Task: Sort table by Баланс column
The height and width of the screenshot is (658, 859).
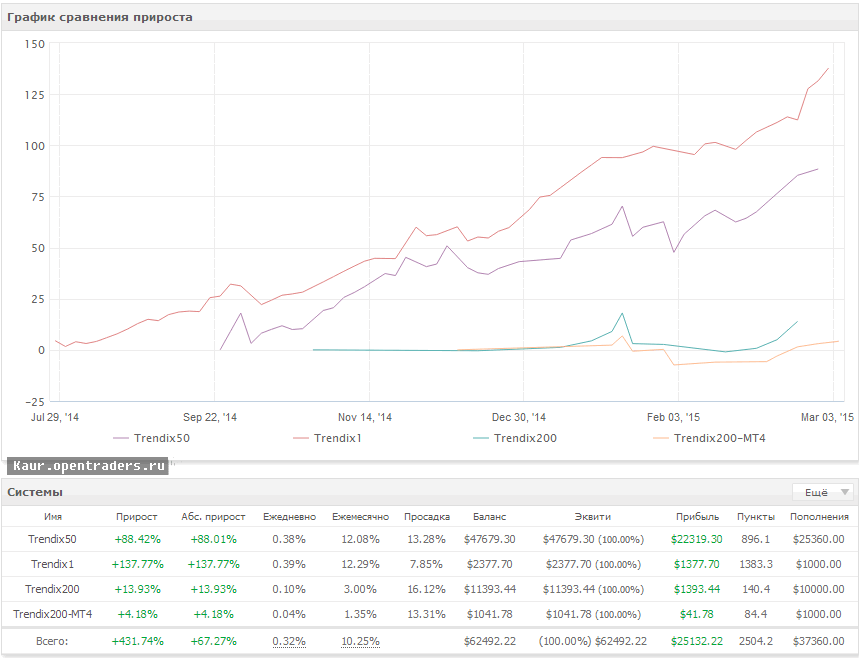Action: [x=490, y=517]
